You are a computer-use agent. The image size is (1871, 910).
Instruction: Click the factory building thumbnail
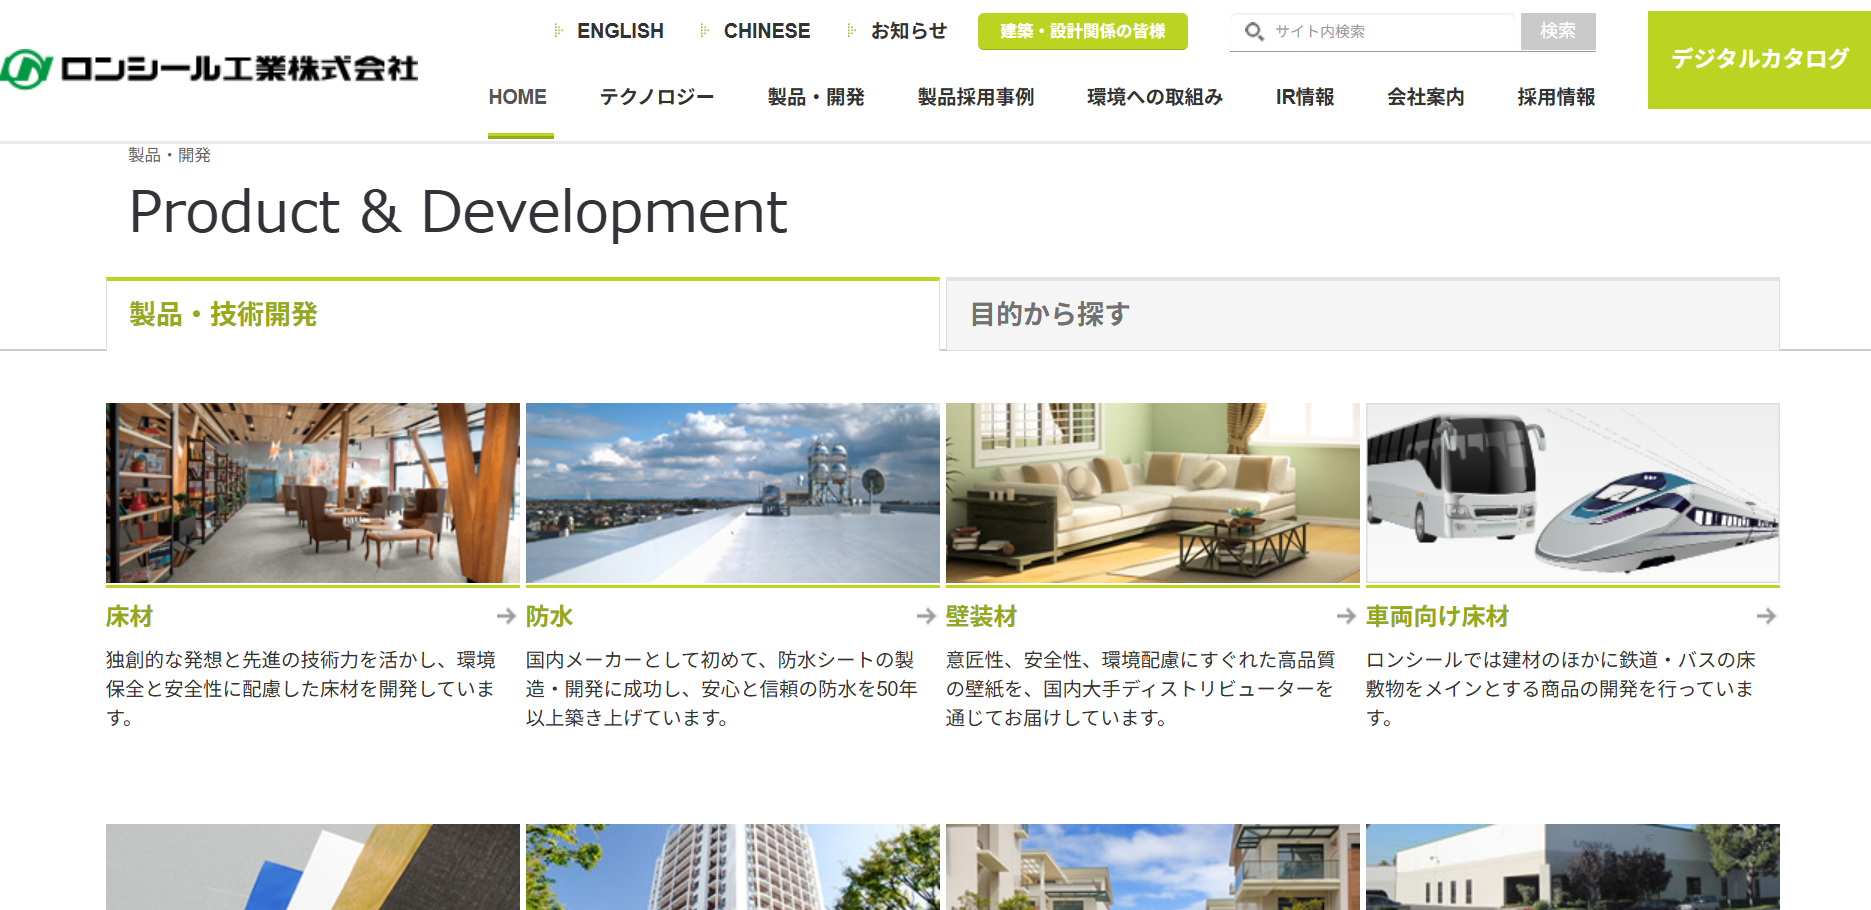[x=1573, y=867]
